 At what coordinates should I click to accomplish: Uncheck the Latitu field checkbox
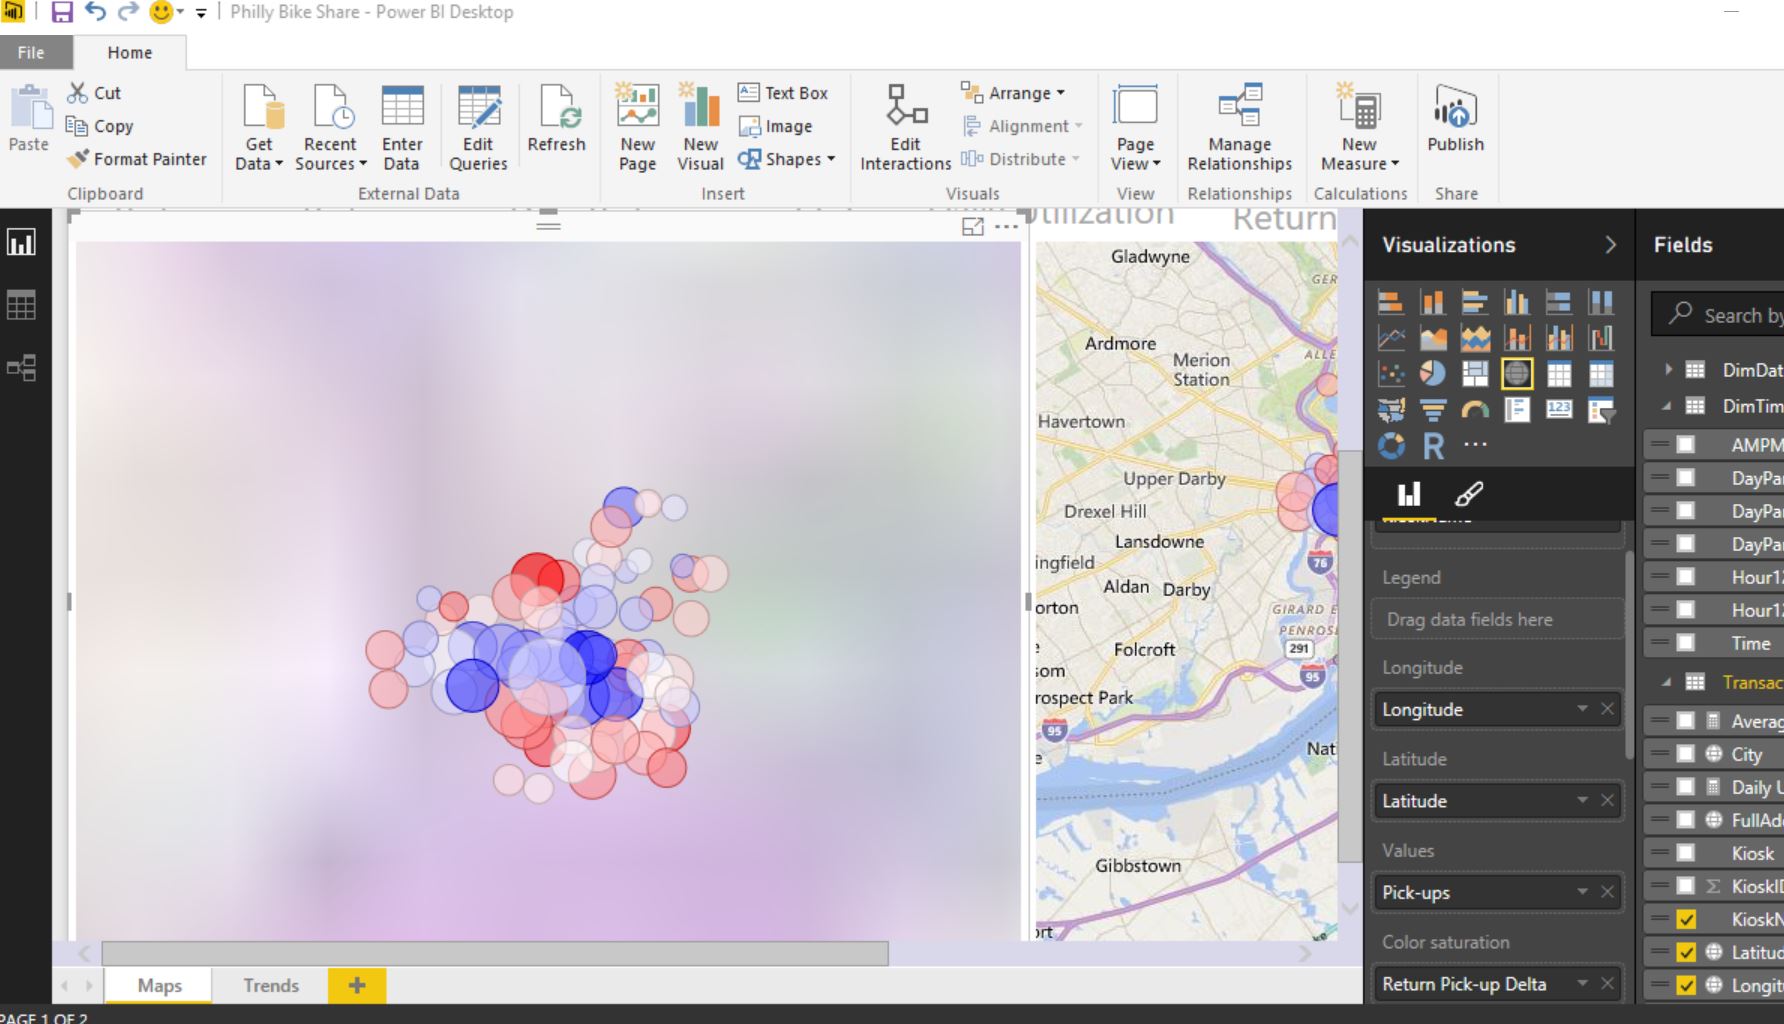click(1686, 953)
